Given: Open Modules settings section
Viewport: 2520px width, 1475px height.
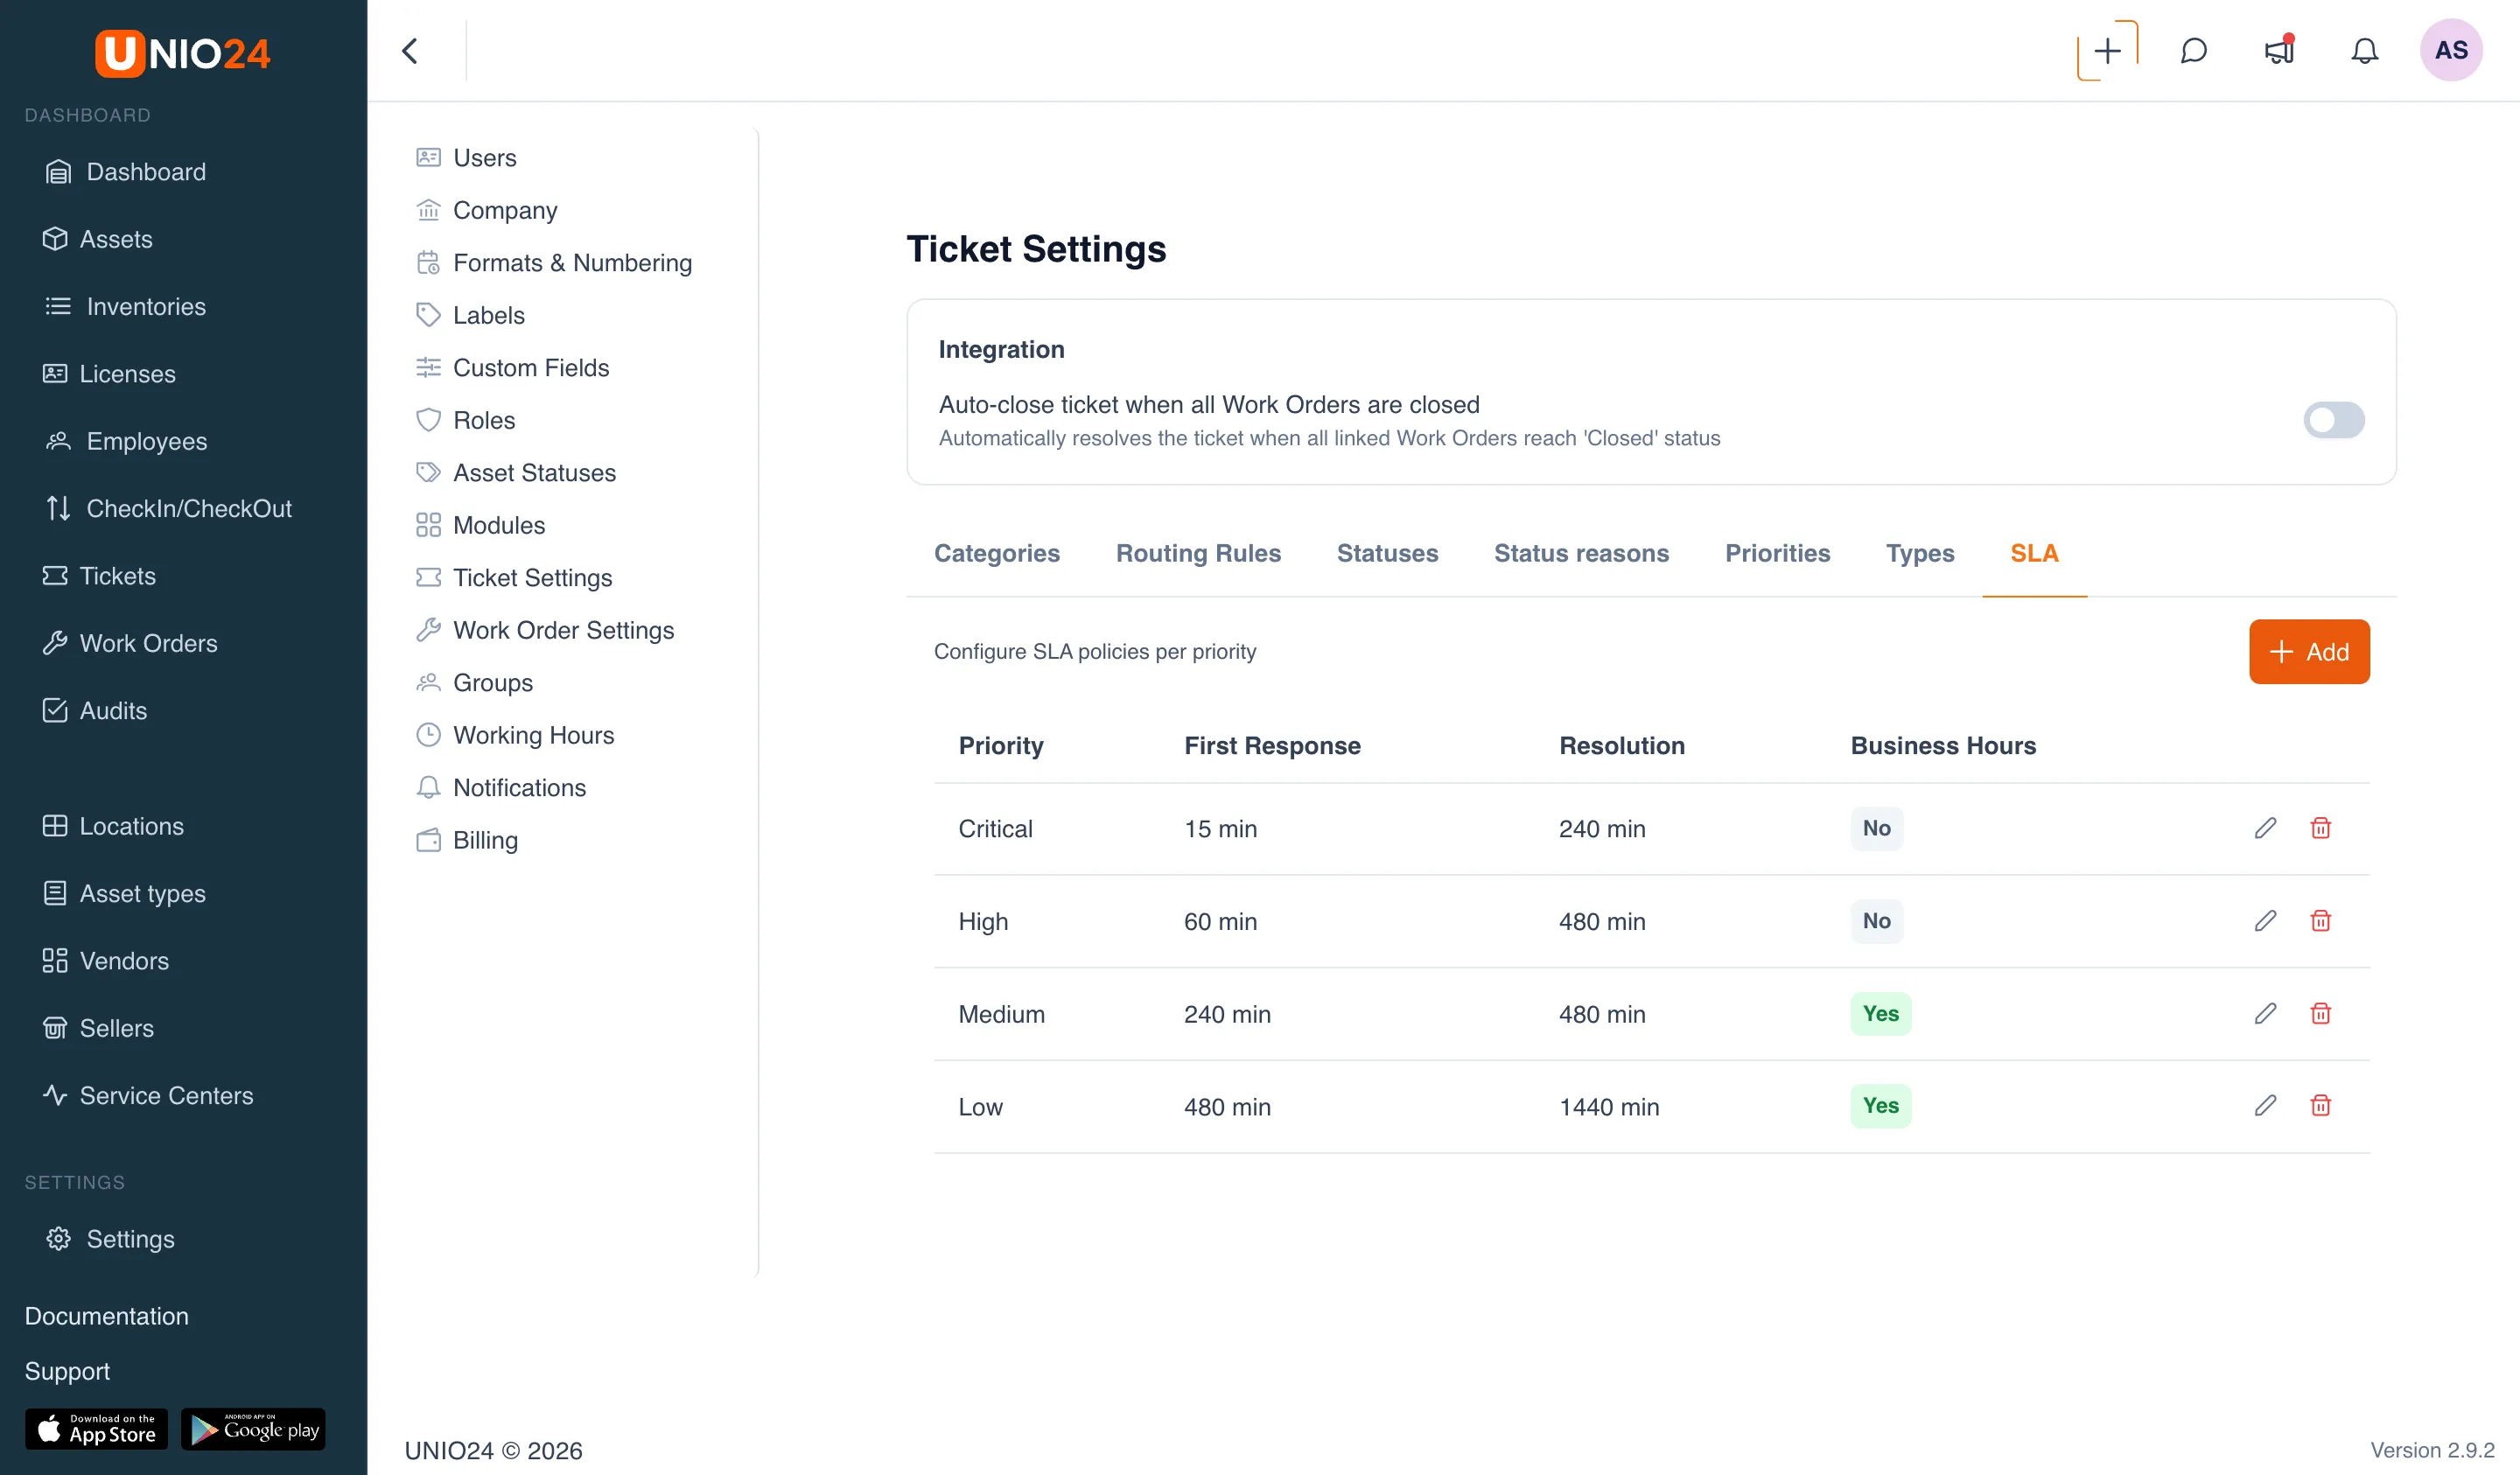Looking at the screenshot, I should pyautogui.click(x=480, y=525).
